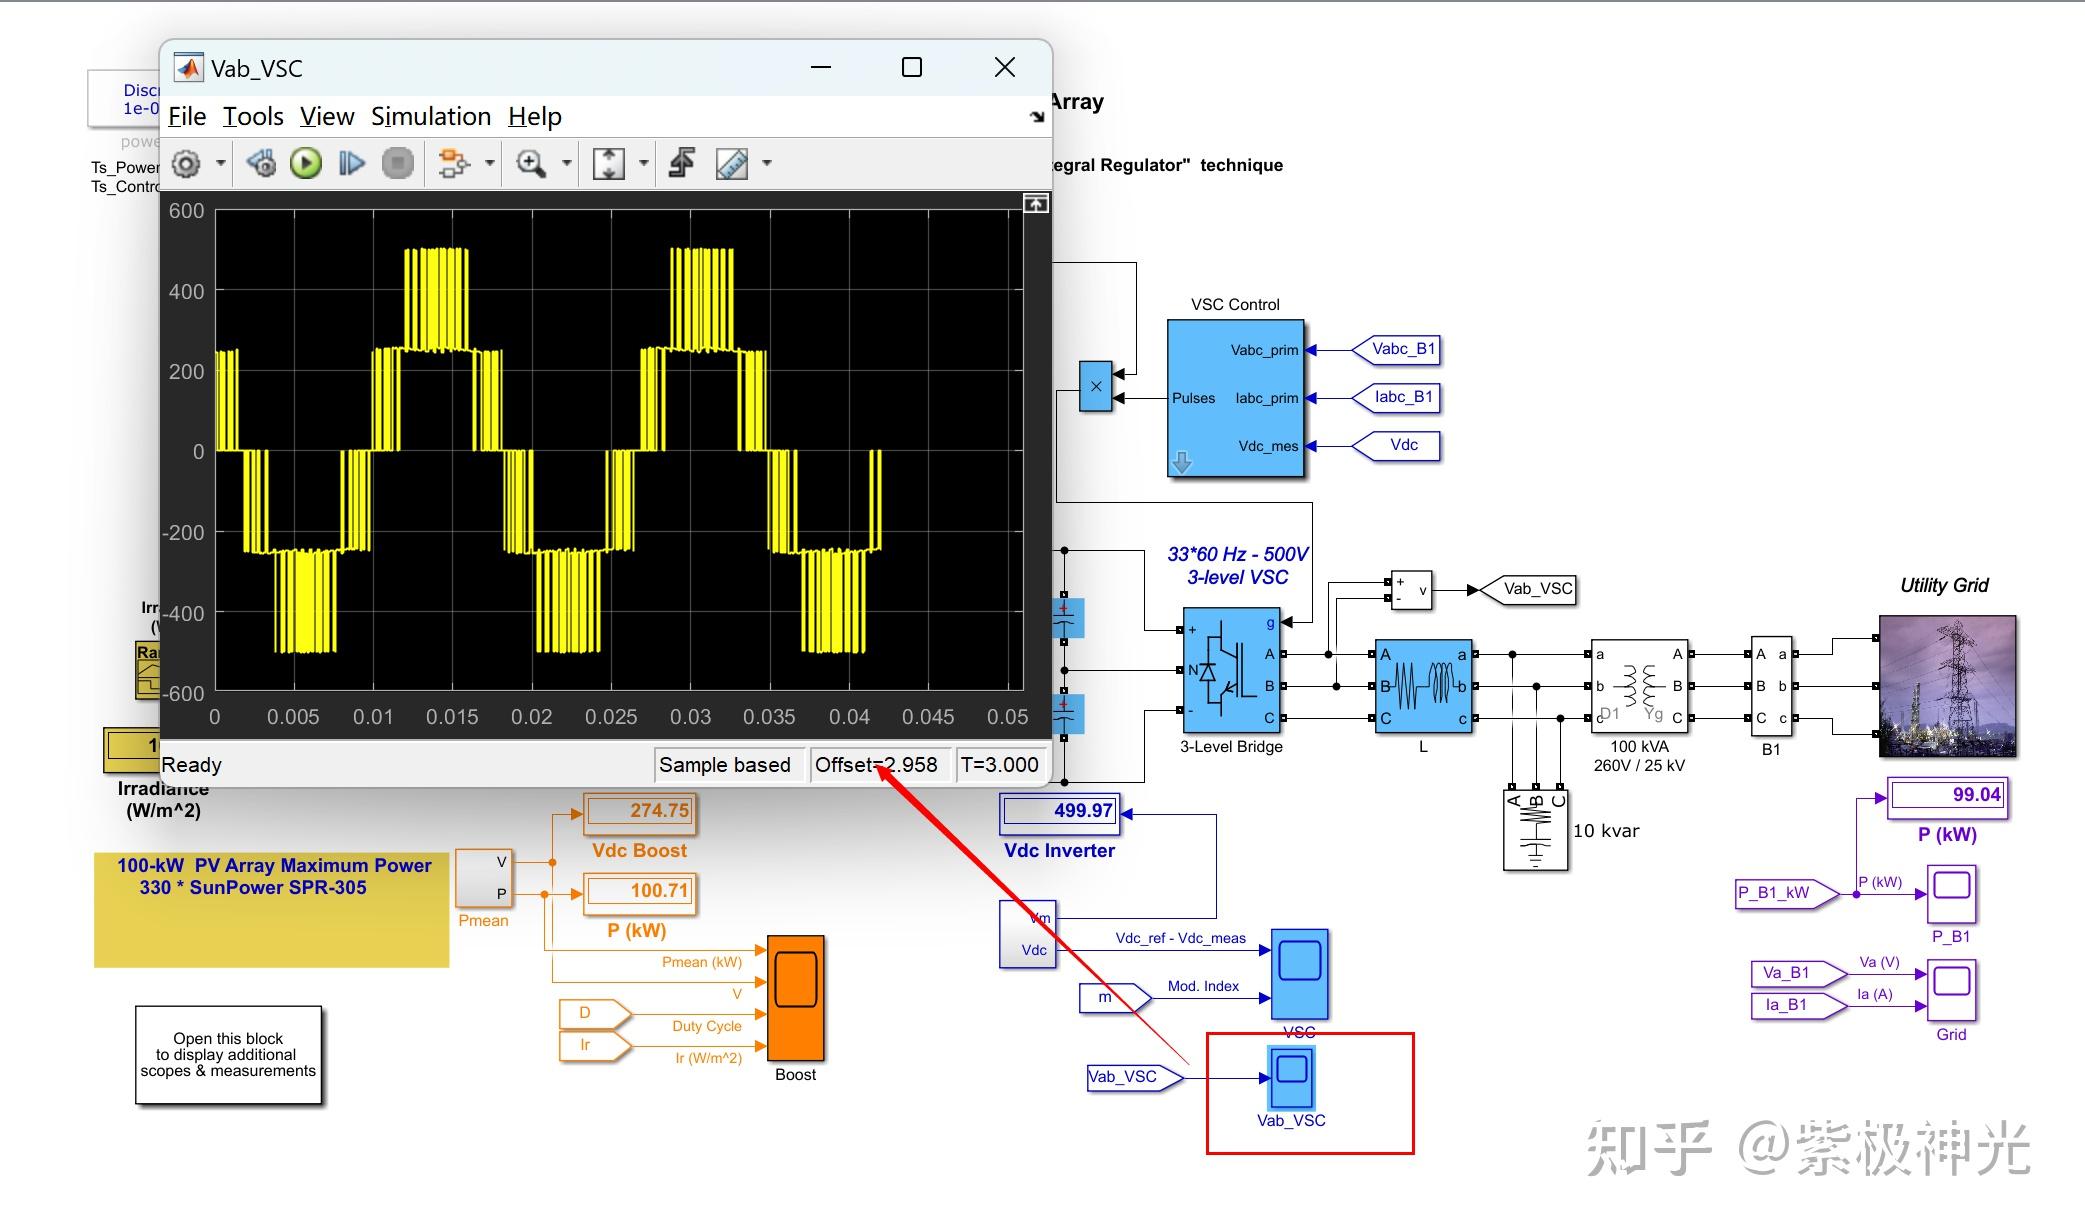Click the Vdc Inverter display showing 499.97
Image resolution: width=2085 pixels, height=1231 pixels.
tap(1058, 812)
